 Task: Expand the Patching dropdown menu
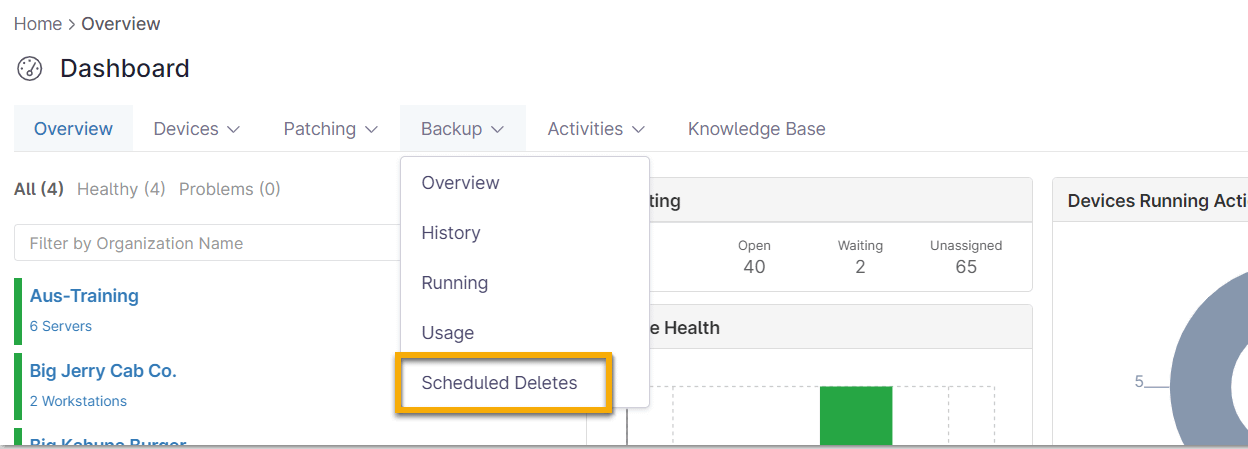330,129
